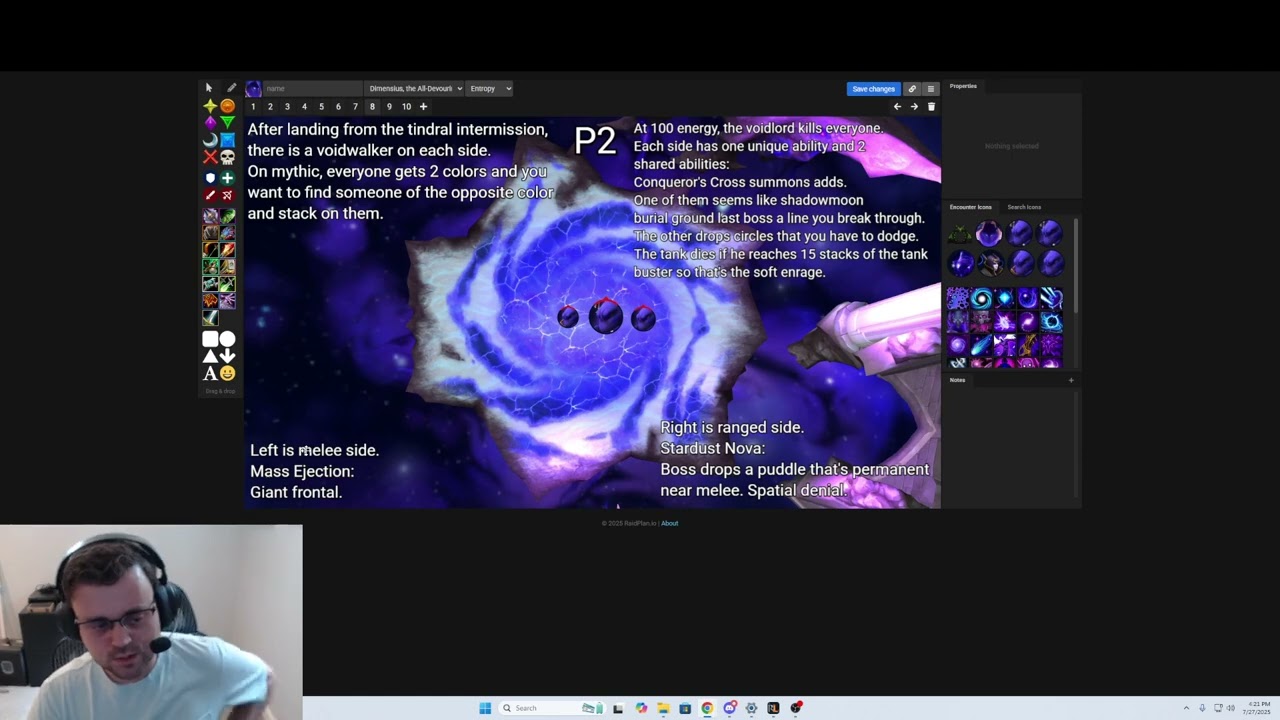Choose the white square shape
This screenshot has width=1280, height=720.
(210, 339)
